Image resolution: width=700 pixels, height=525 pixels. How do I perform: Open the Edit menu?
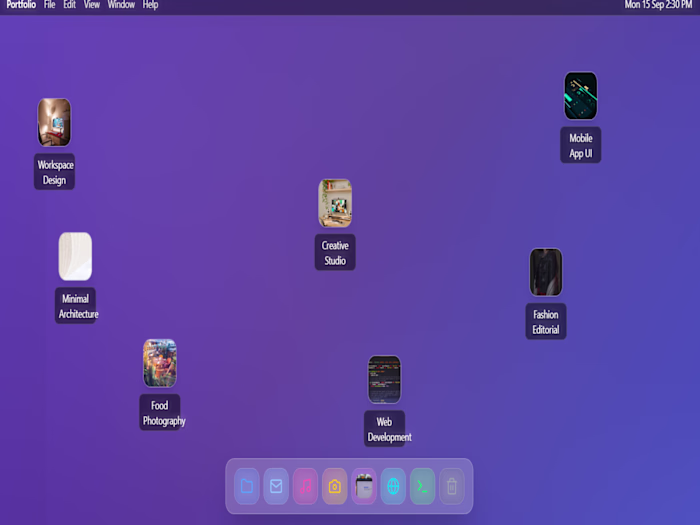(x=70, y=5)
